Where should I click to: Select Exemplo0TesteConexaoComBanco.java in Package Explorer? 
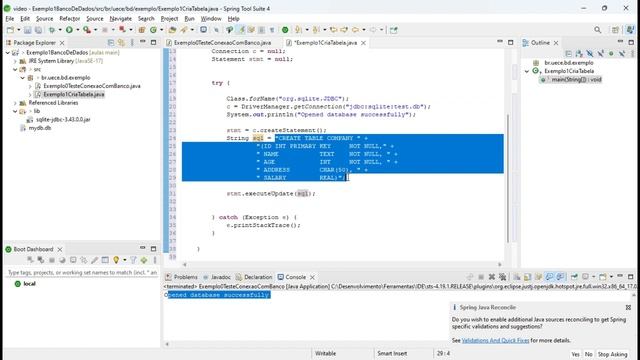(91, 86)
